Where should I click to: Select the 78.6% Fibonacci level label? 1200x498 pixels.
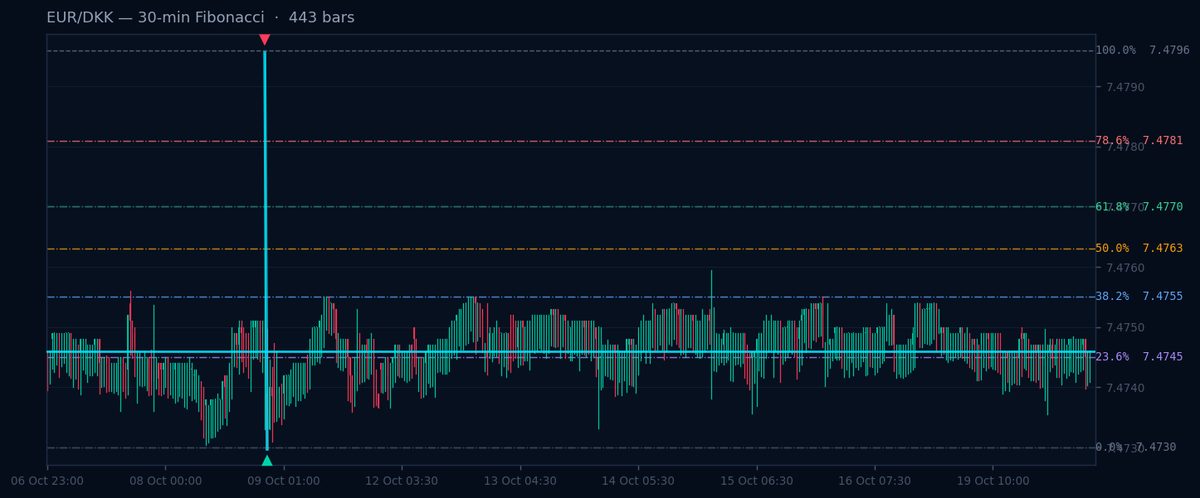[x=1112, y=141]
